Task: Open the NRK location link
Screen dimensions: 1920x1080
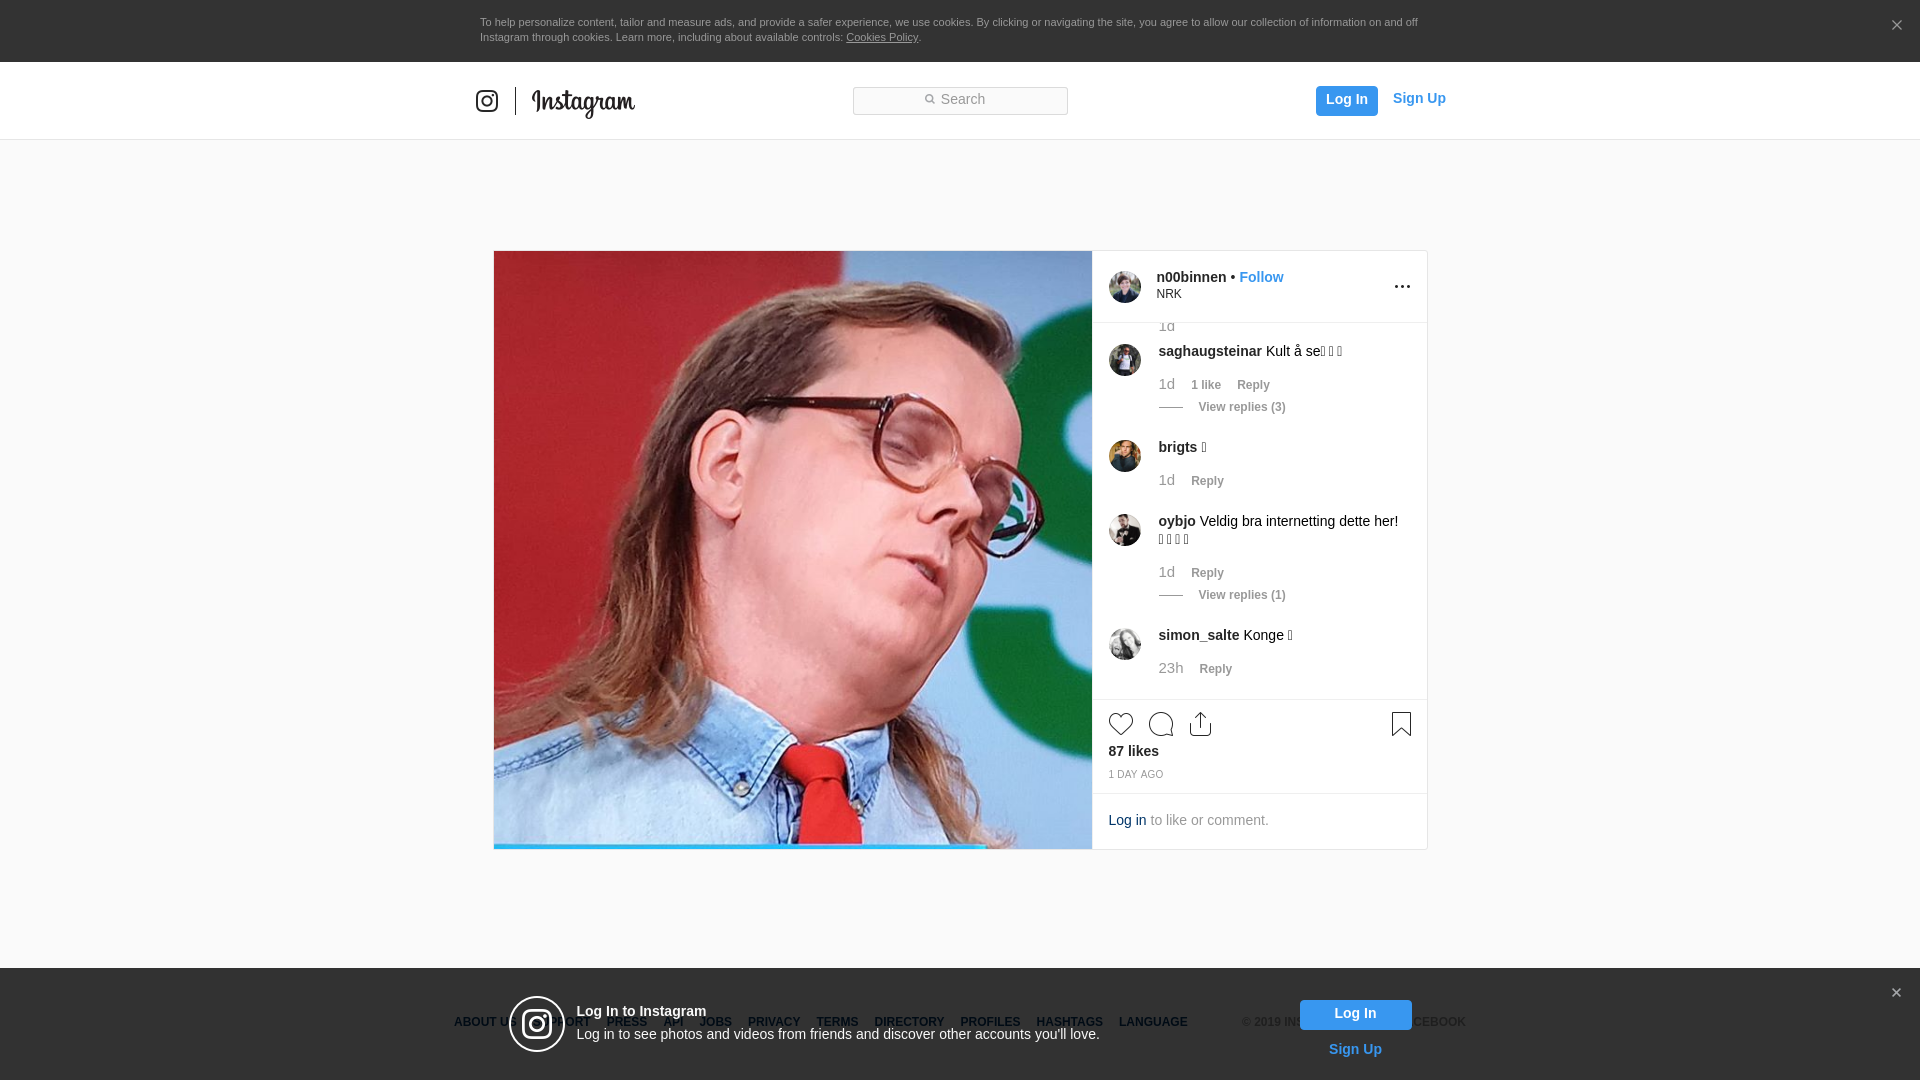Action: click(x=1169, y=294)
